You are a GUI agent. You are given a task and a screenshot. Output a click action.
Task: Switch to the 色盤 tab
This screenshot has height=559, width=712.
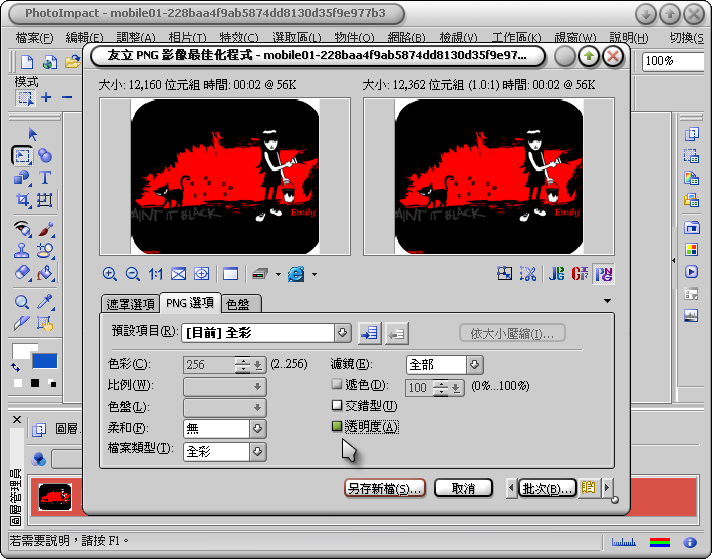(x=242, y=304)
